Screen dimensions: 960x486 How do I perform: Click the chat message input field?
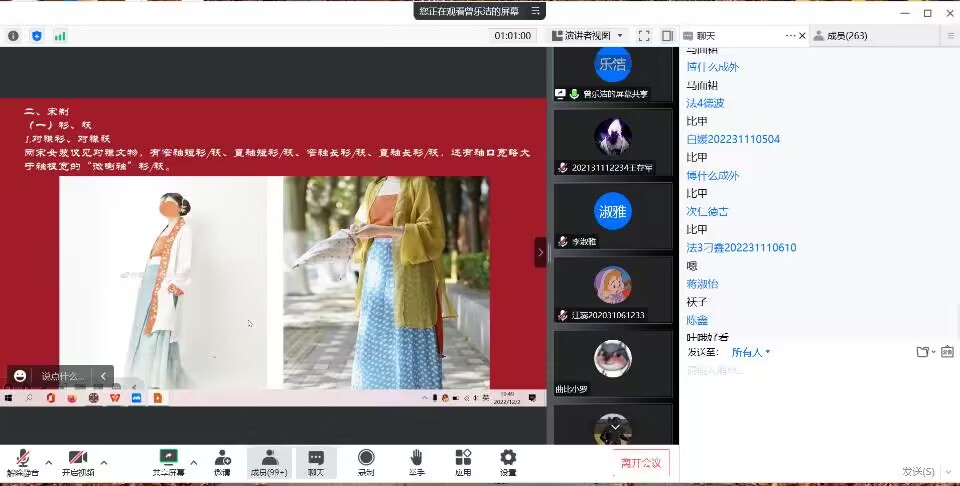(819, 410)
